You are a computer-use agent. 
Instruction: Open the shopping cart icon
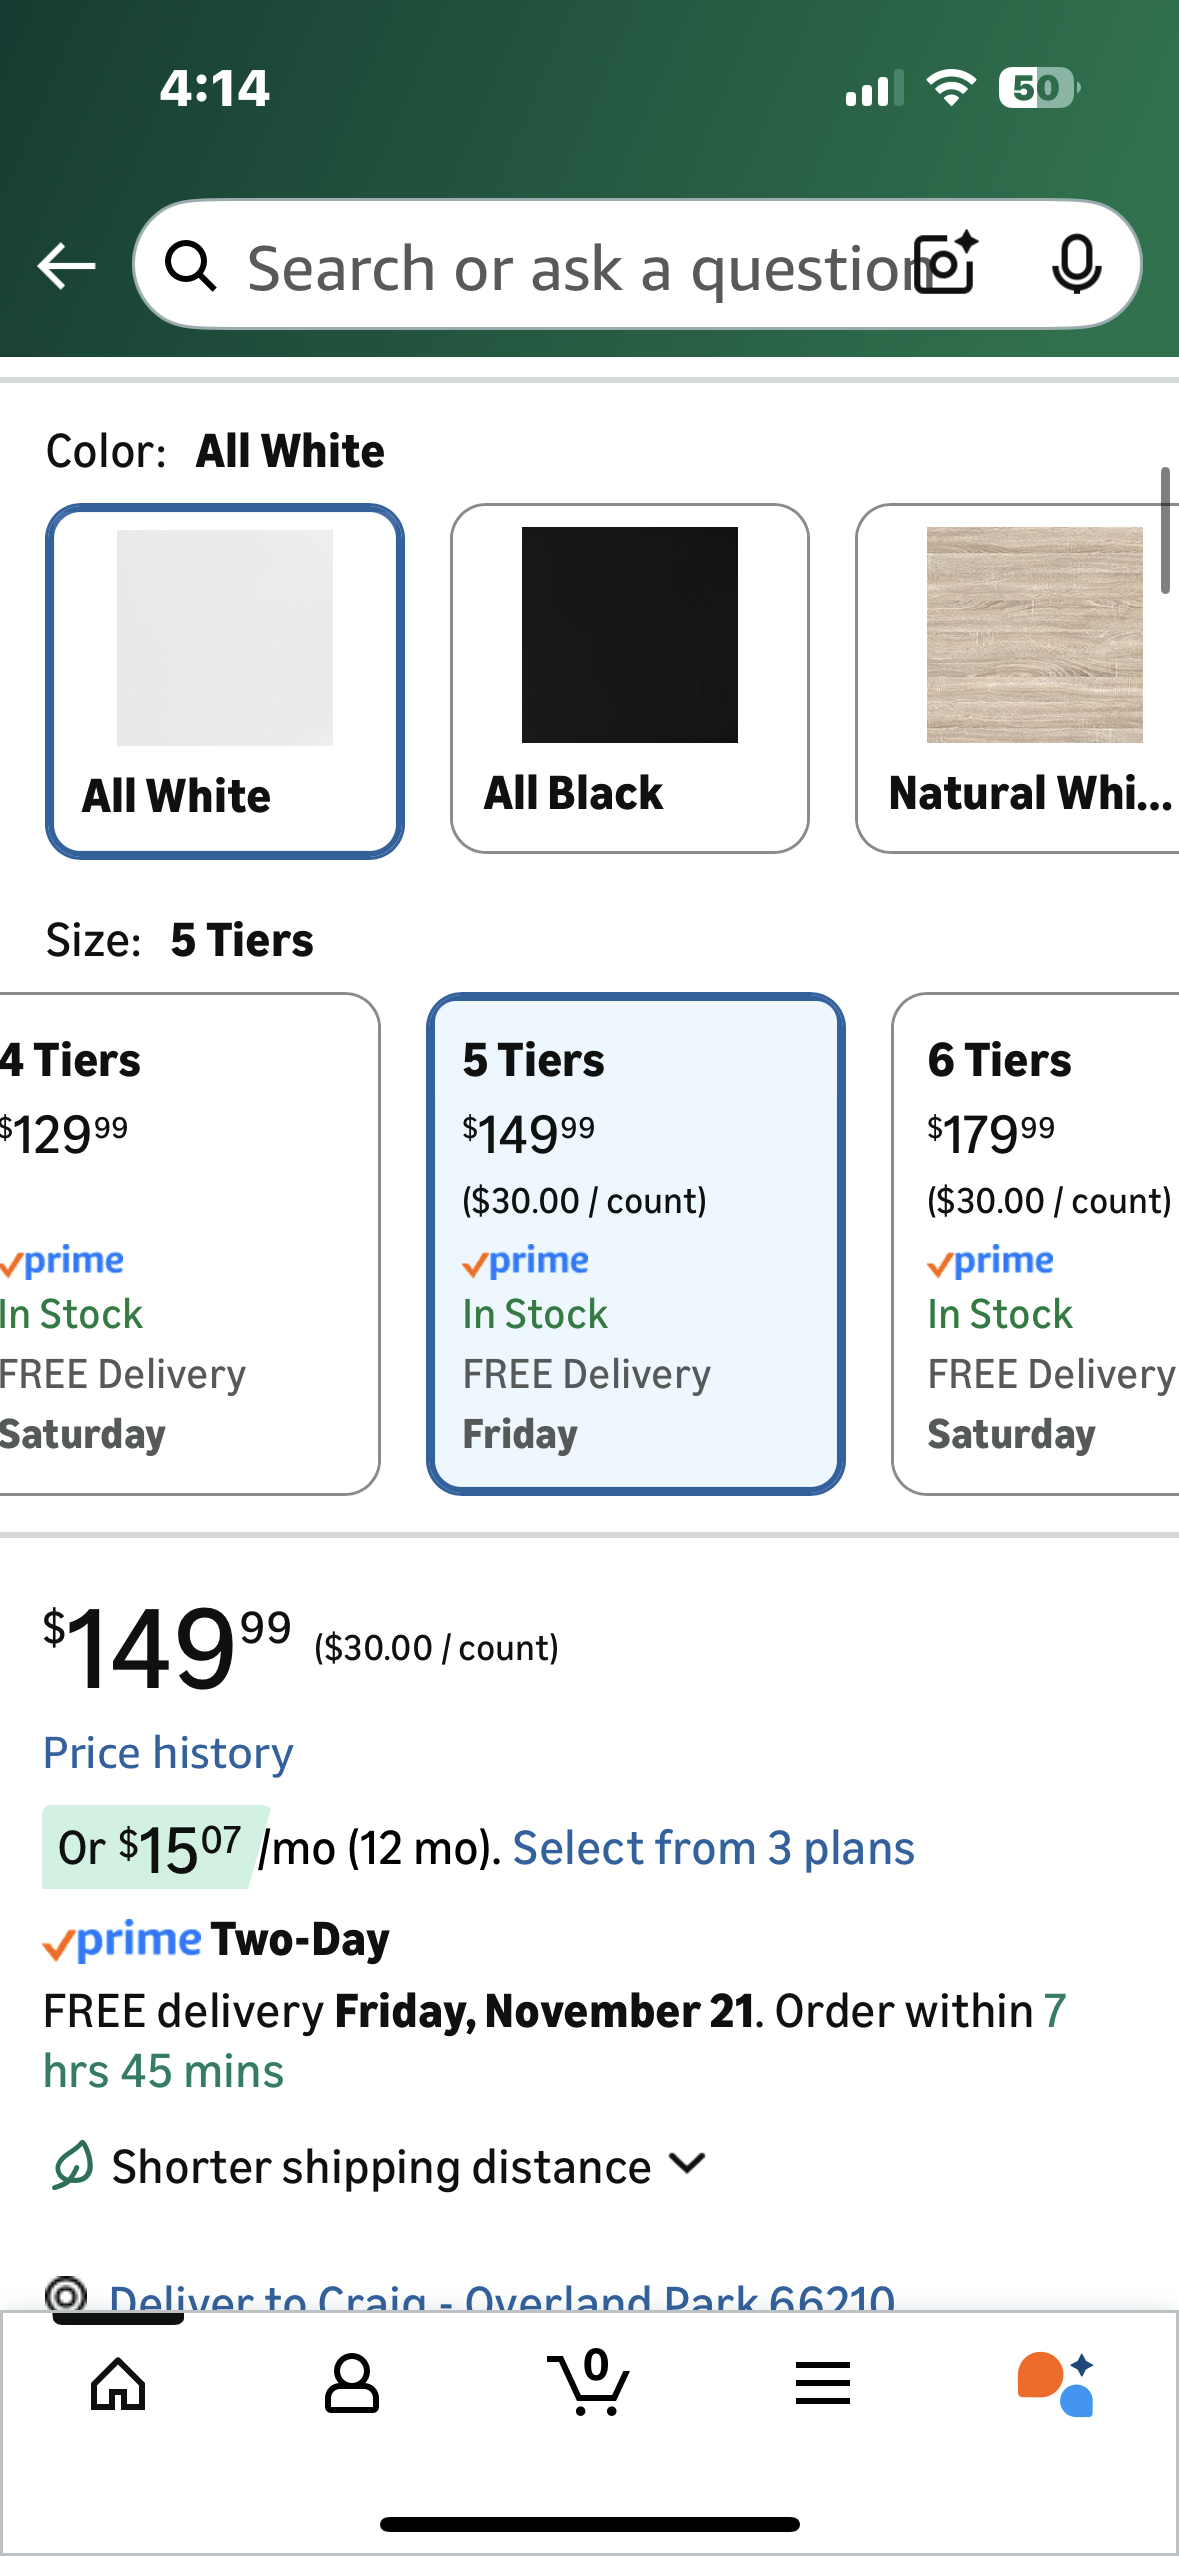click(x=589, y=2384)
